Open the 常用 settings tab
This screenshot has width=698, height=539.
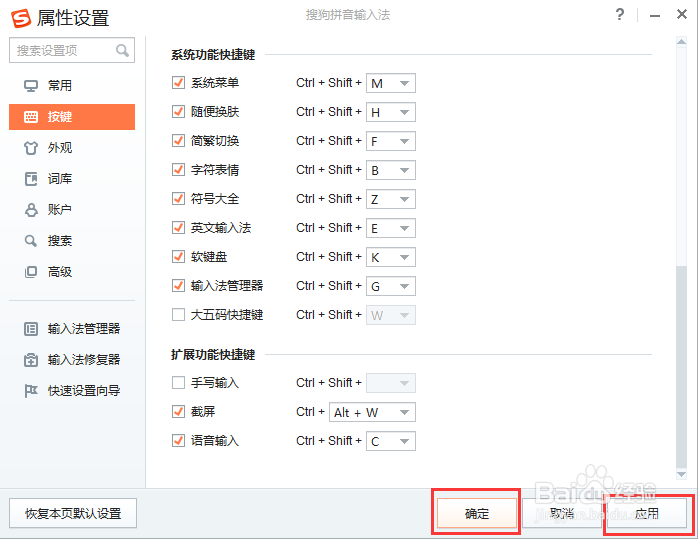[72, 85]
